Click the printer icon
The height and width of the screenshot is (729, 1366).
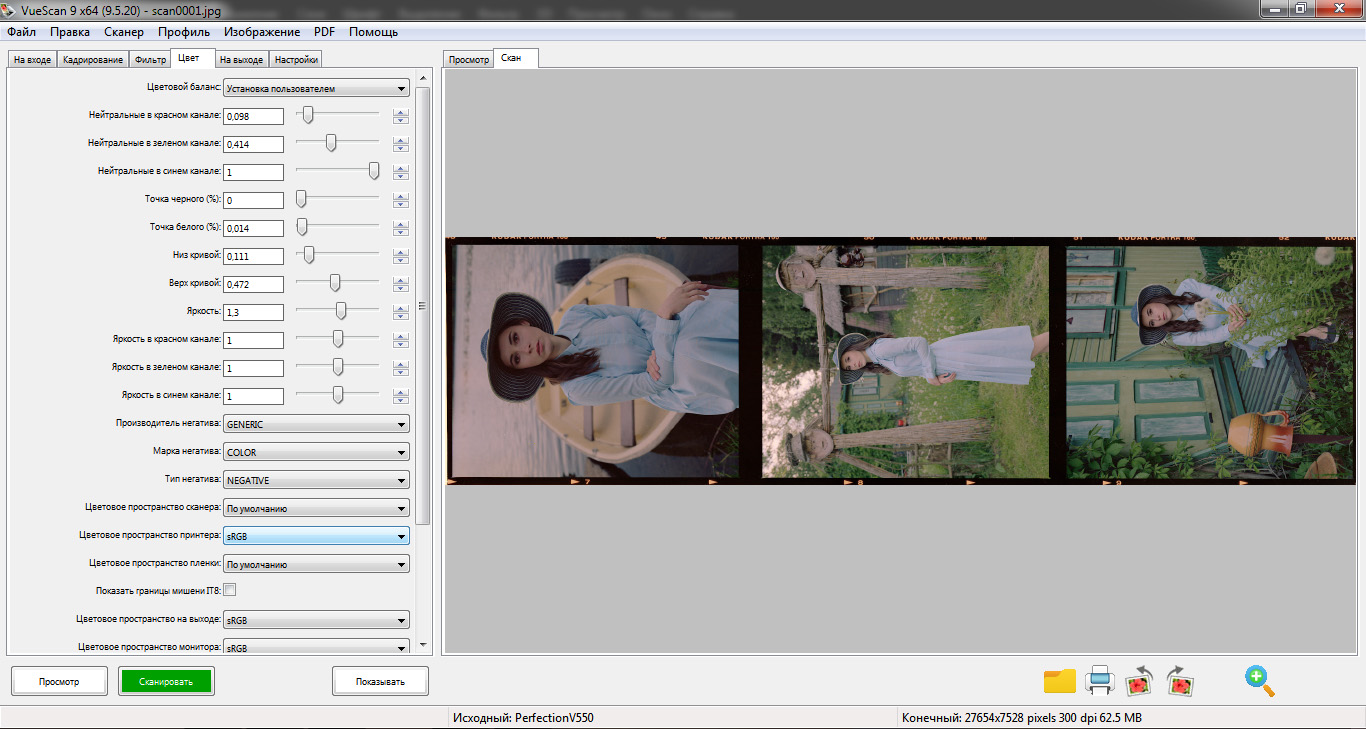pos(1100,681)
